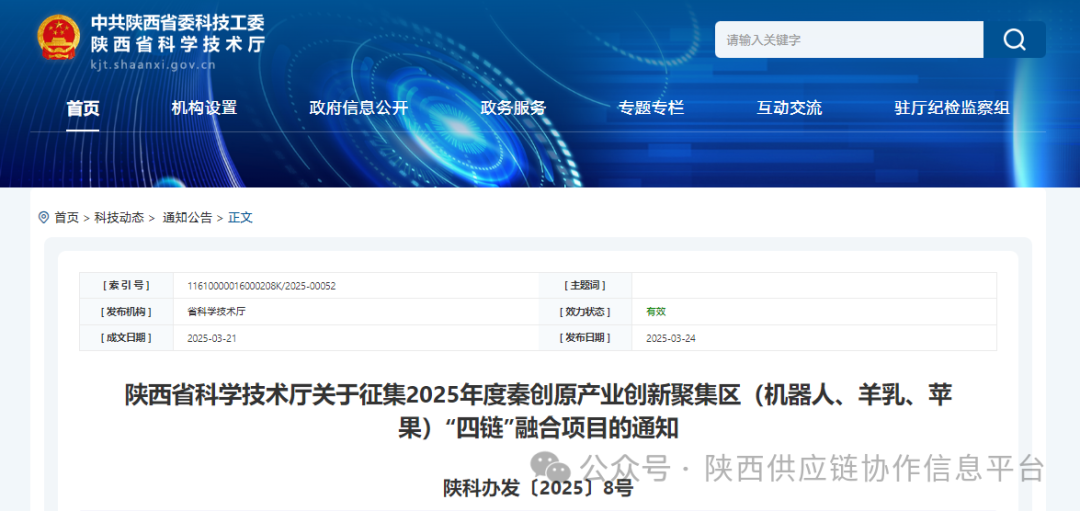Go to 首页 in the breadcrumb
Screen dimensions: 1080x511
pyautogui.click(x=67, y=218)
